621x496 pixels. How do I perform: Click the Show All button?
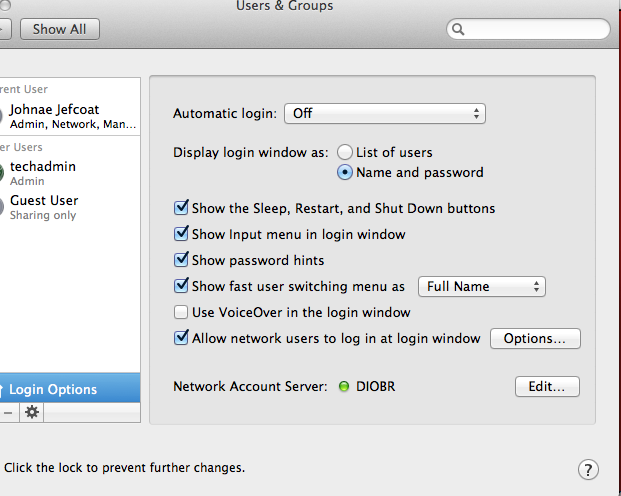[x=59, y=29]
